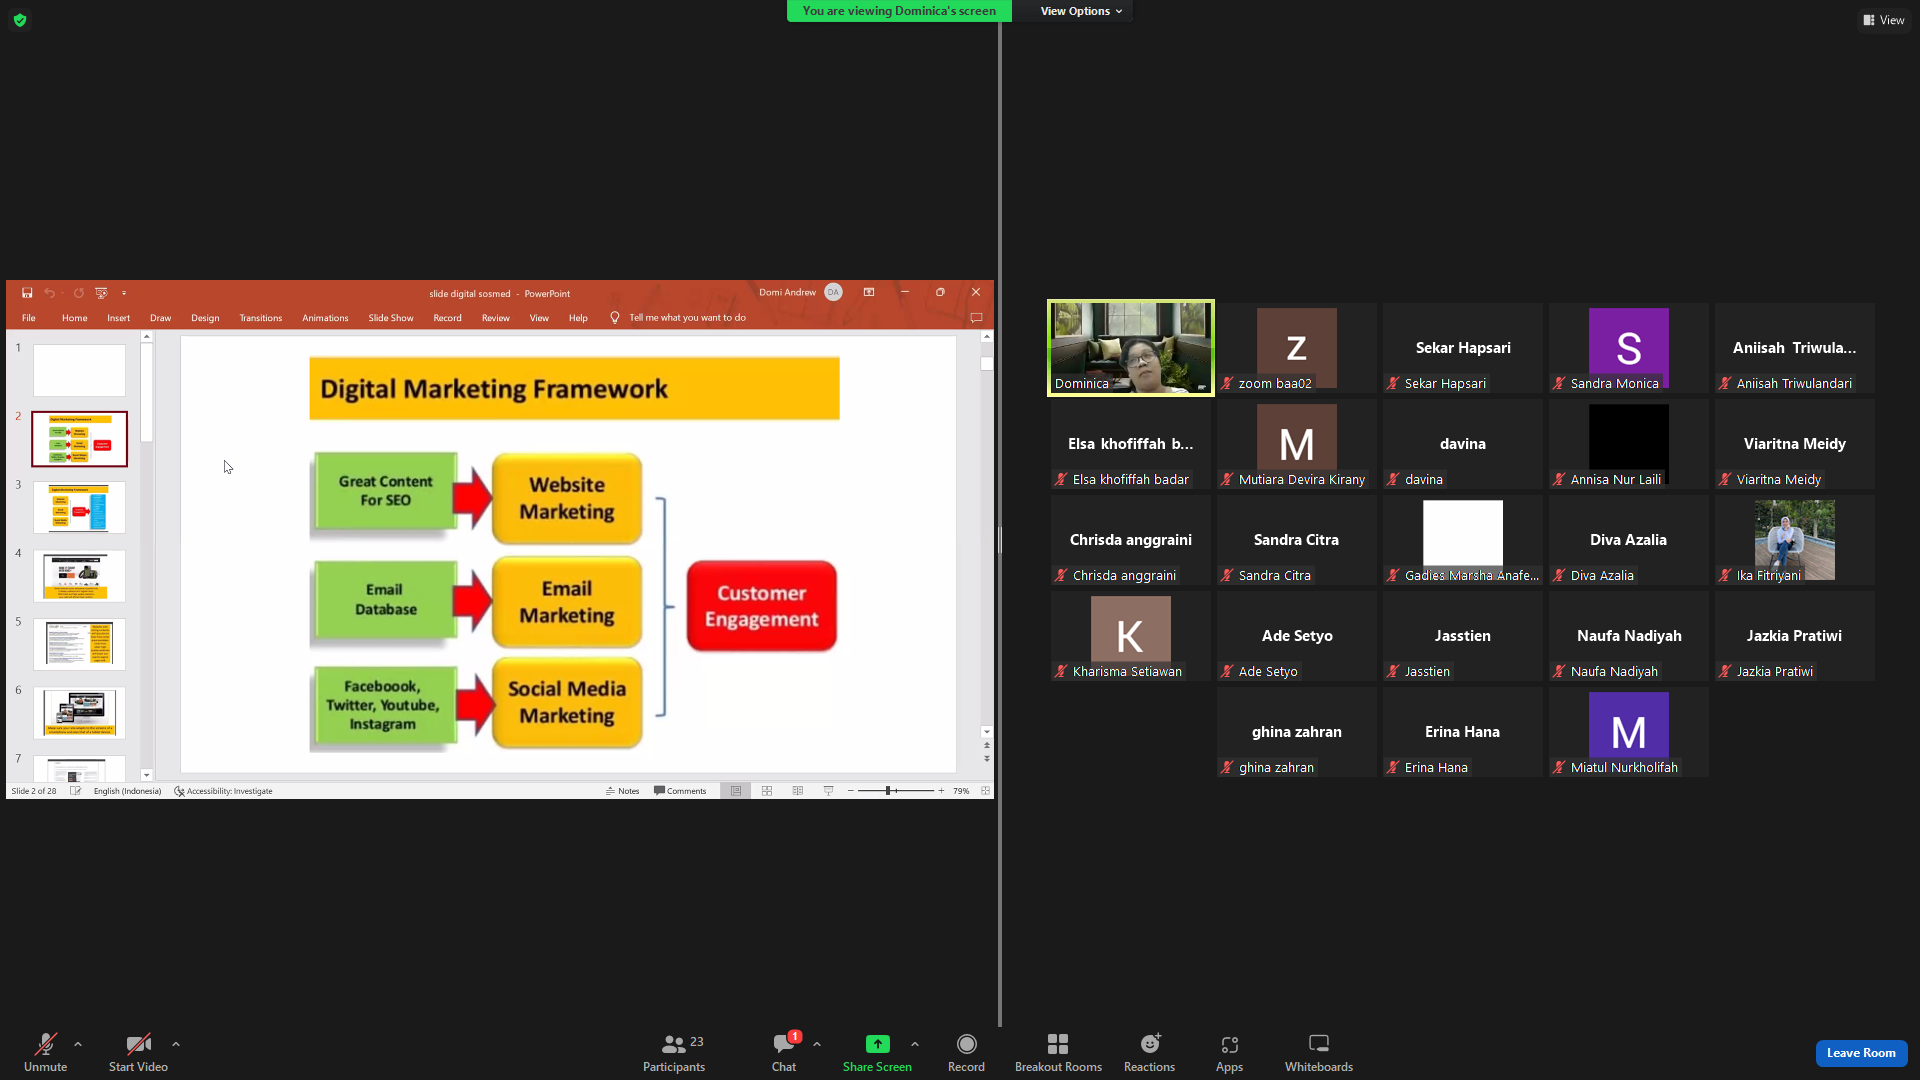Image resolution: width=1920 pixels, height=1080 pixels.
Task: Click the Redo icon in PowerPoint
Action: [78, 293]
